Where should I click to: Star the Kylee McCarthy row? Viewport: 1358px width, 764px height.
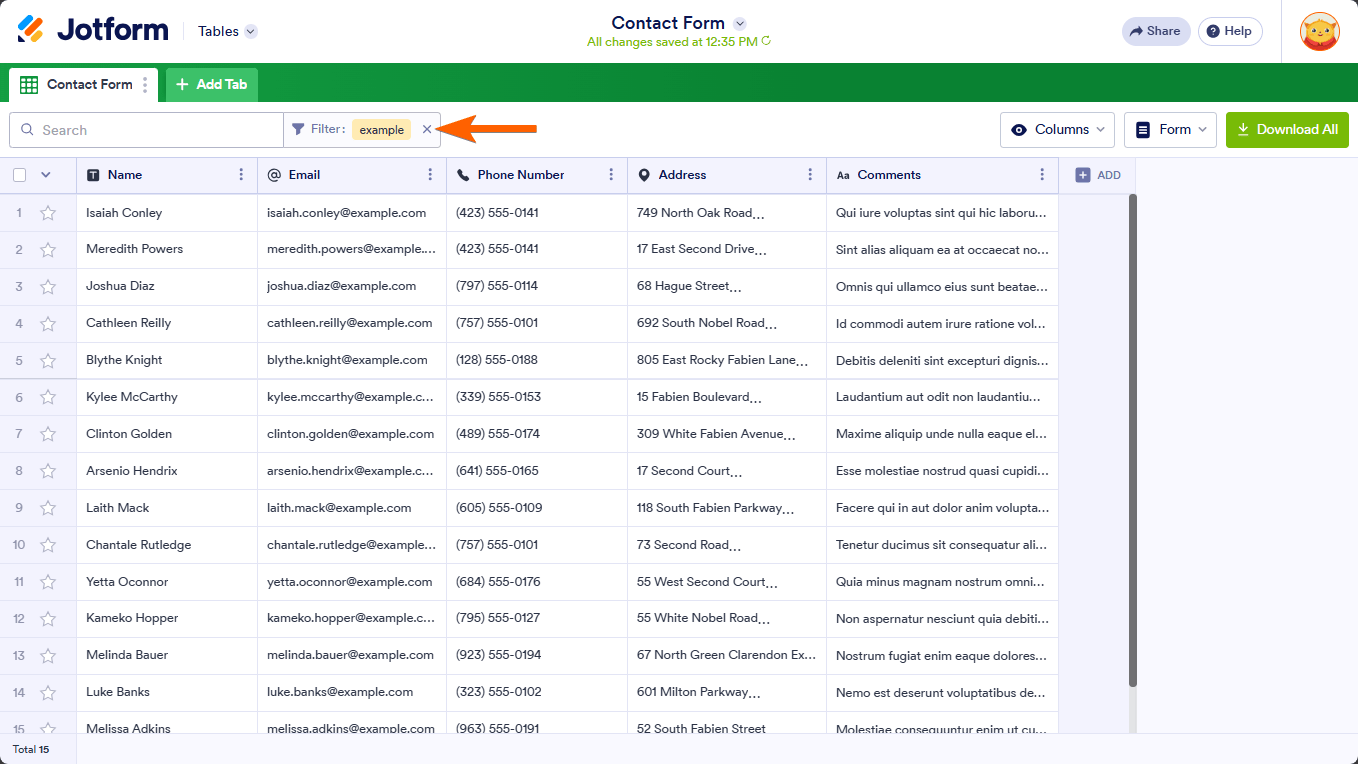48,398
